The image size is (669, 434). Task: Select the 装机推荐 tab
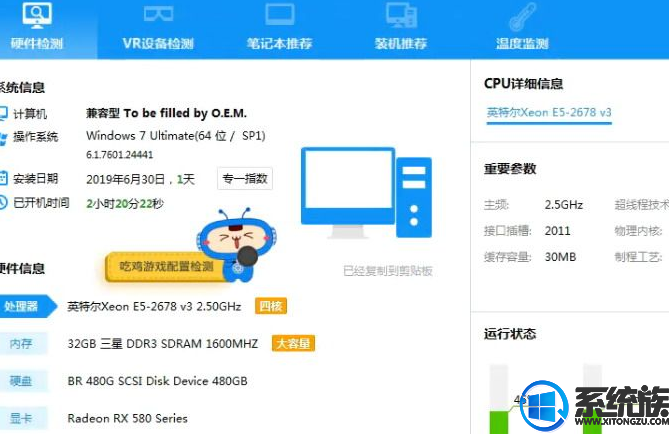tap(401, 28)
